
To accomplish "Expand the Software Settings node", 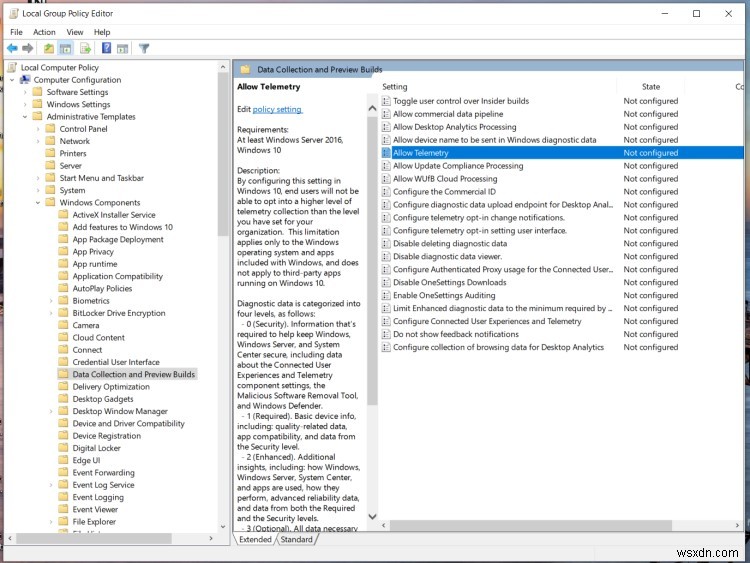I will (25, 92).
